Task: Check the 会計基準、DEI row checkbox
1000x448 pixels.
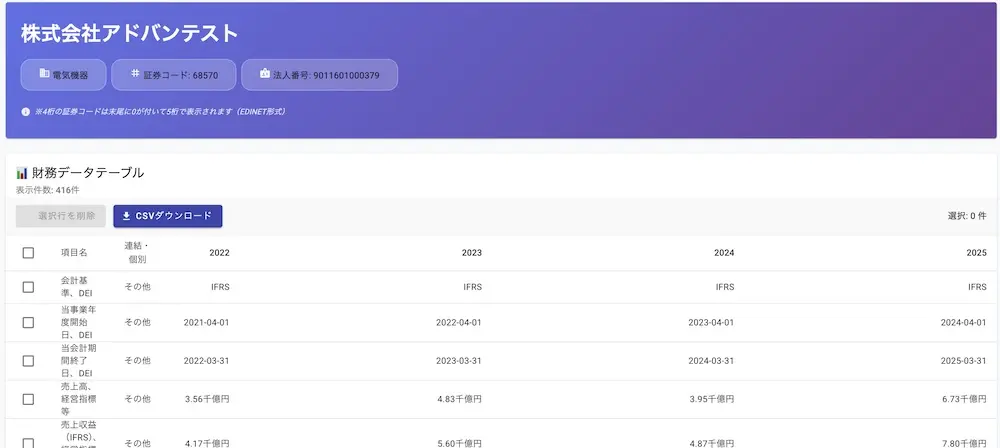Action: pyautogui.click(x=28, y=287)
